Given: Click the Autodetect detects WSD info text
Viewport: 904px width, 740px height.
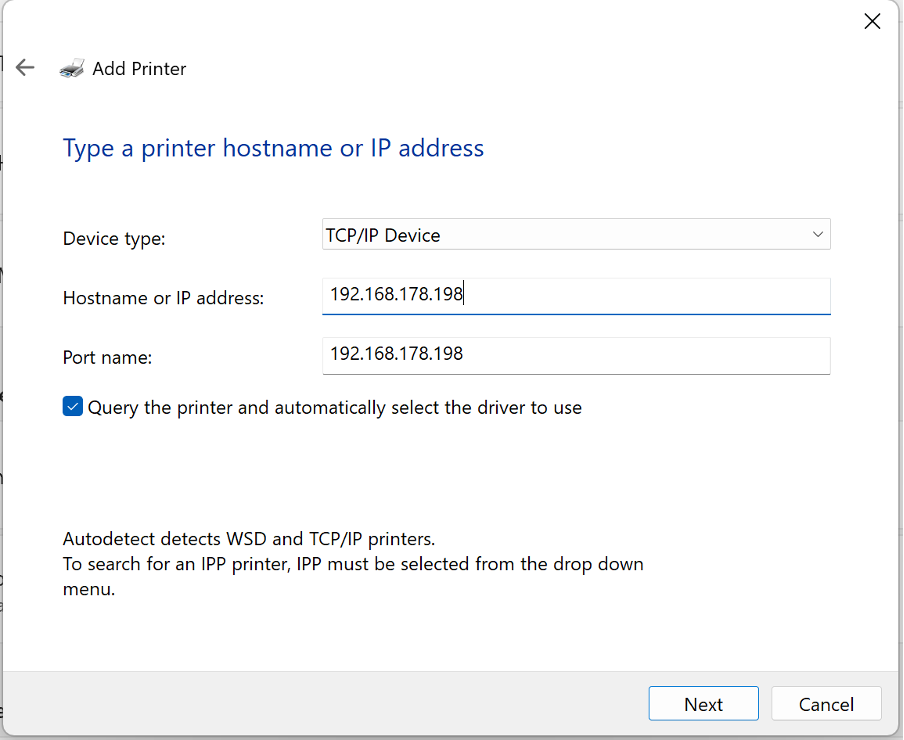Looking at the screenshot, I should point(248,539).
